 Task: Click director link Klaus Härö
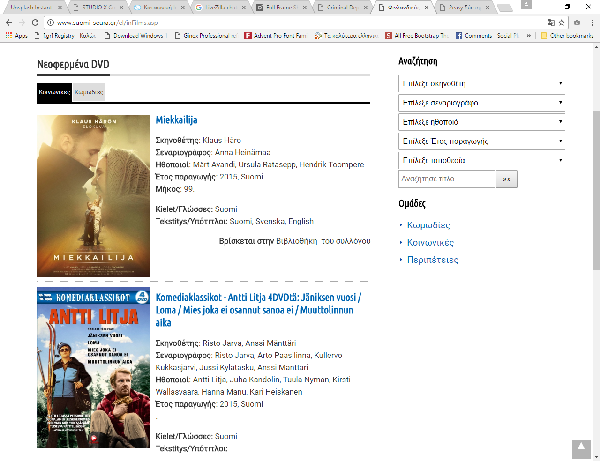[x=221, y=140]
